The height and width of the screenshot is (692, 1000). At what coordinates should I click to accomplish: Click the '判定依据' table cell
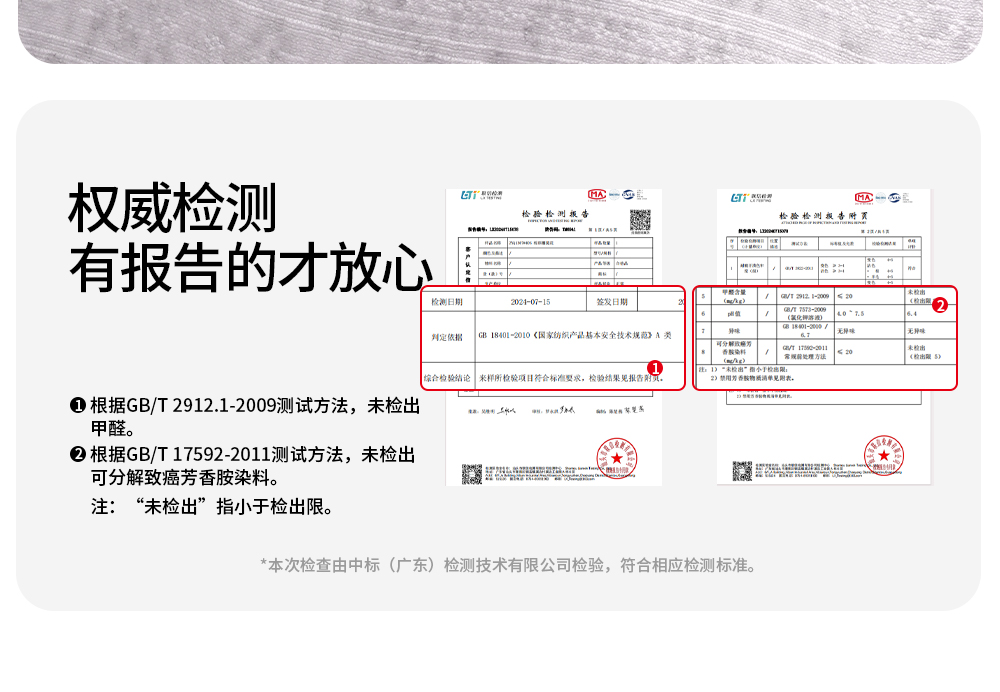tap(446, 337)
